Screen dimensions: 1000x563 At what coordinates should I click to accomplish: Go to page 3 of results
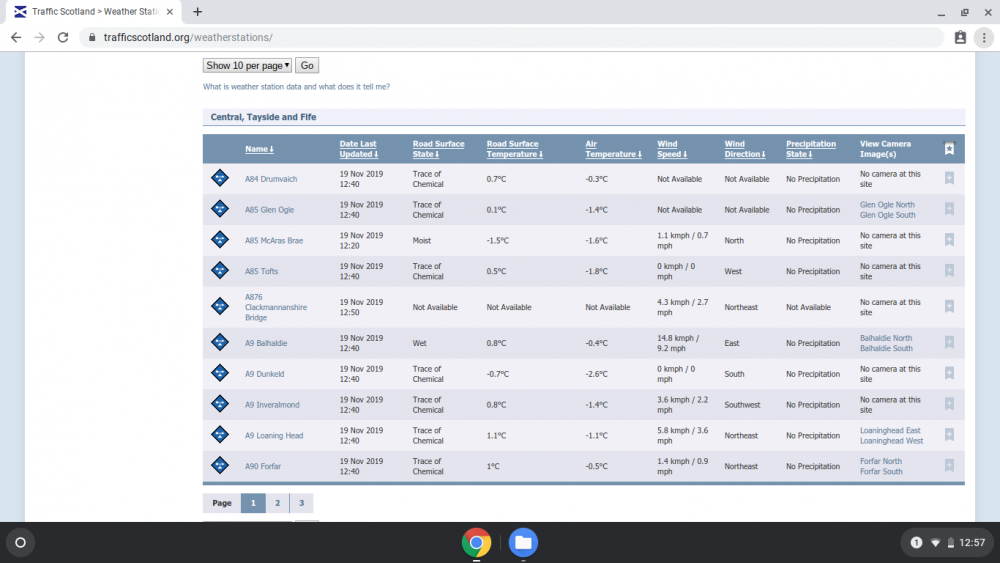point(302,503)
